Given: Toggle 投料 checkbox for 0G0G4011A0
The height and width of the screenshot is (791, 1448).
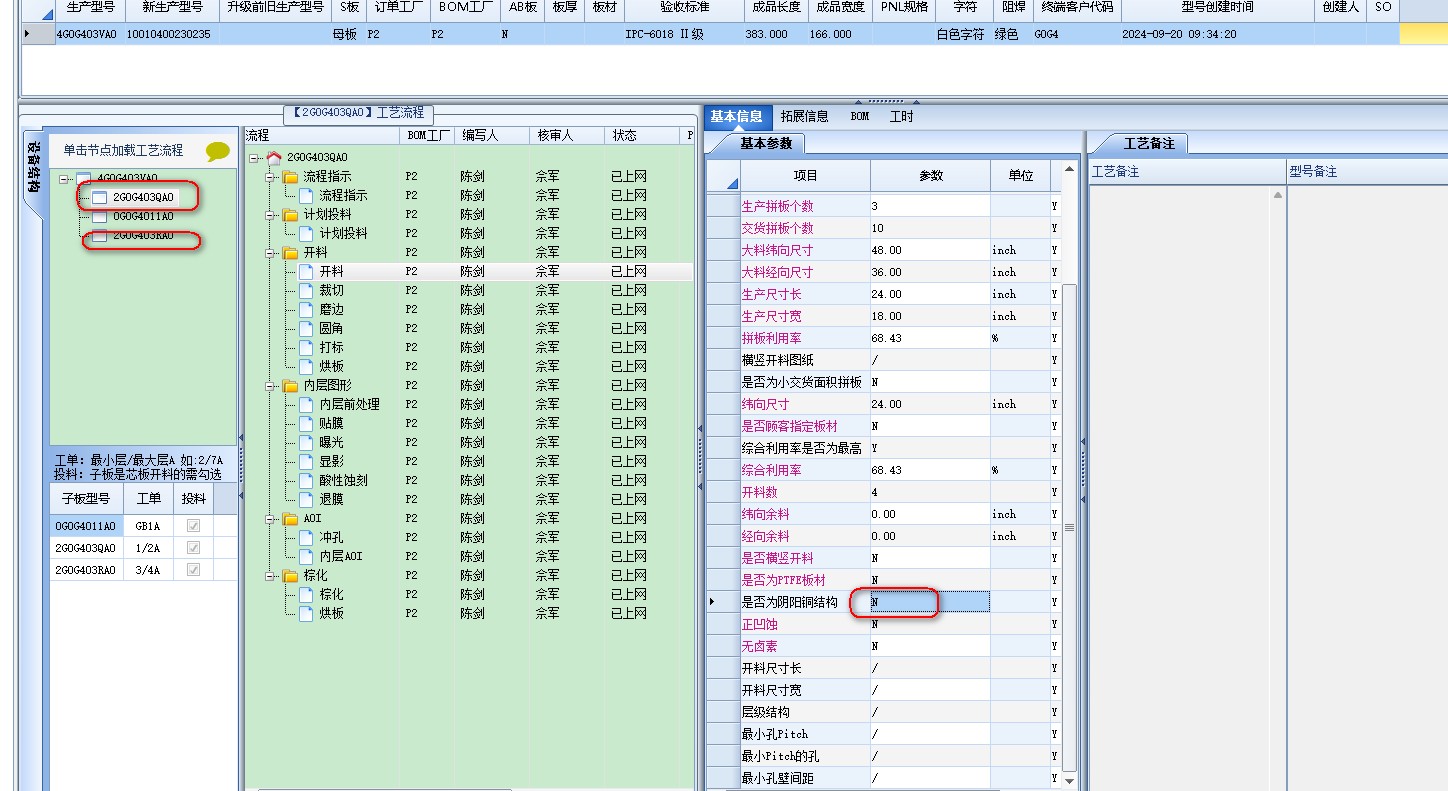Looking at the screenshot, I should 193,526.
